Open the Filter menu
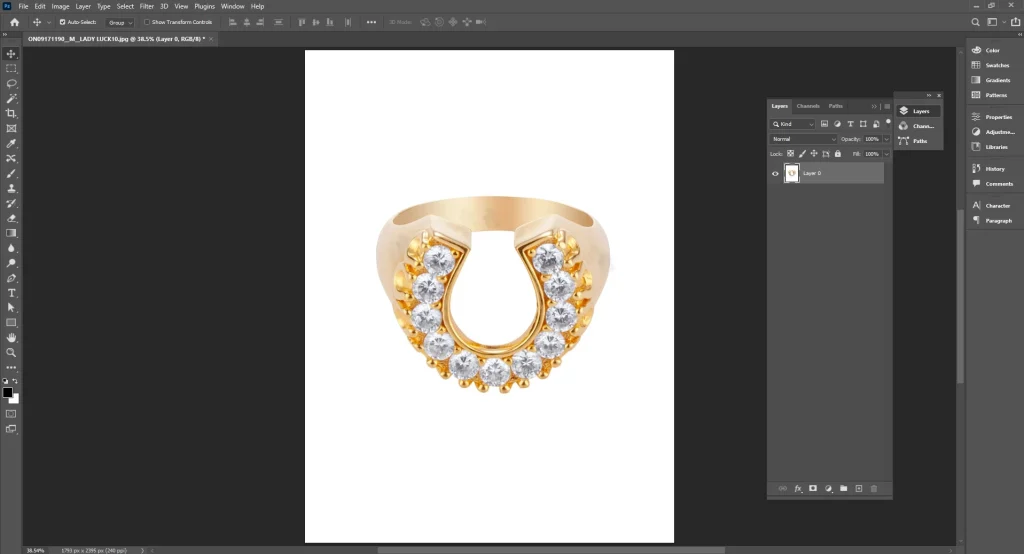 [x=146, y=6]
